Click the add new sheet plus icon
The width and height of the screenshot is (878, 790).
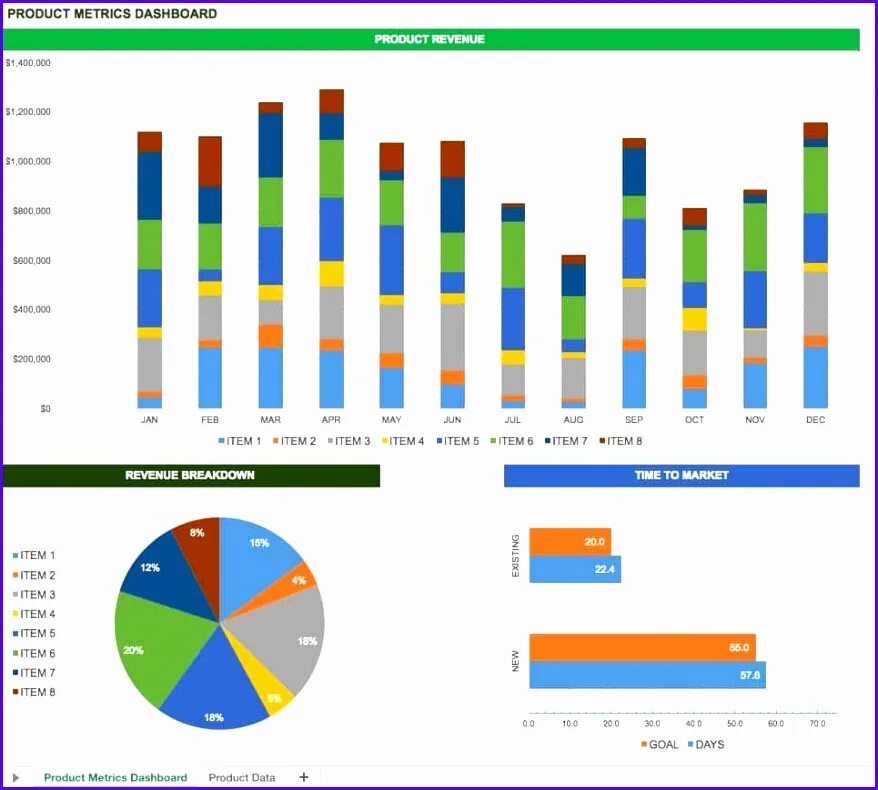[303, 777]
